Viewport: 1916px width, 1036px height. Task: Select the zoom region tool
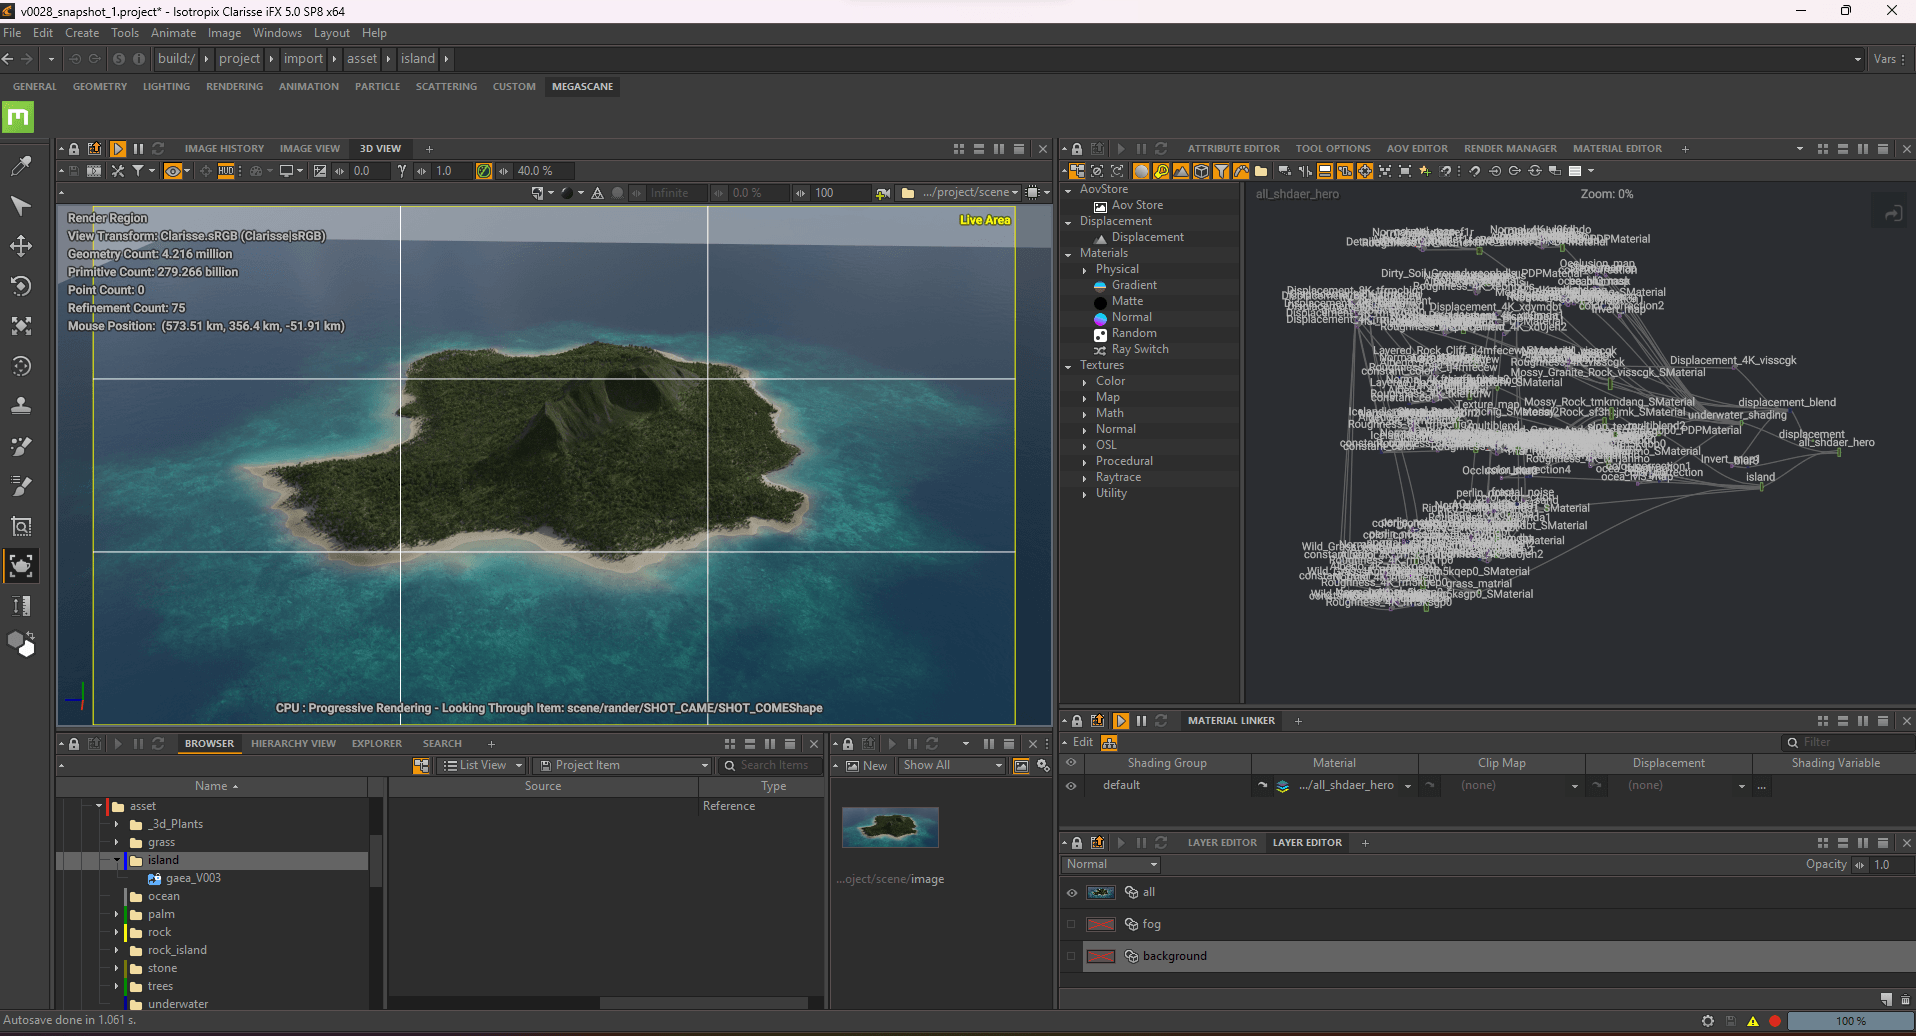pos(21,526)
